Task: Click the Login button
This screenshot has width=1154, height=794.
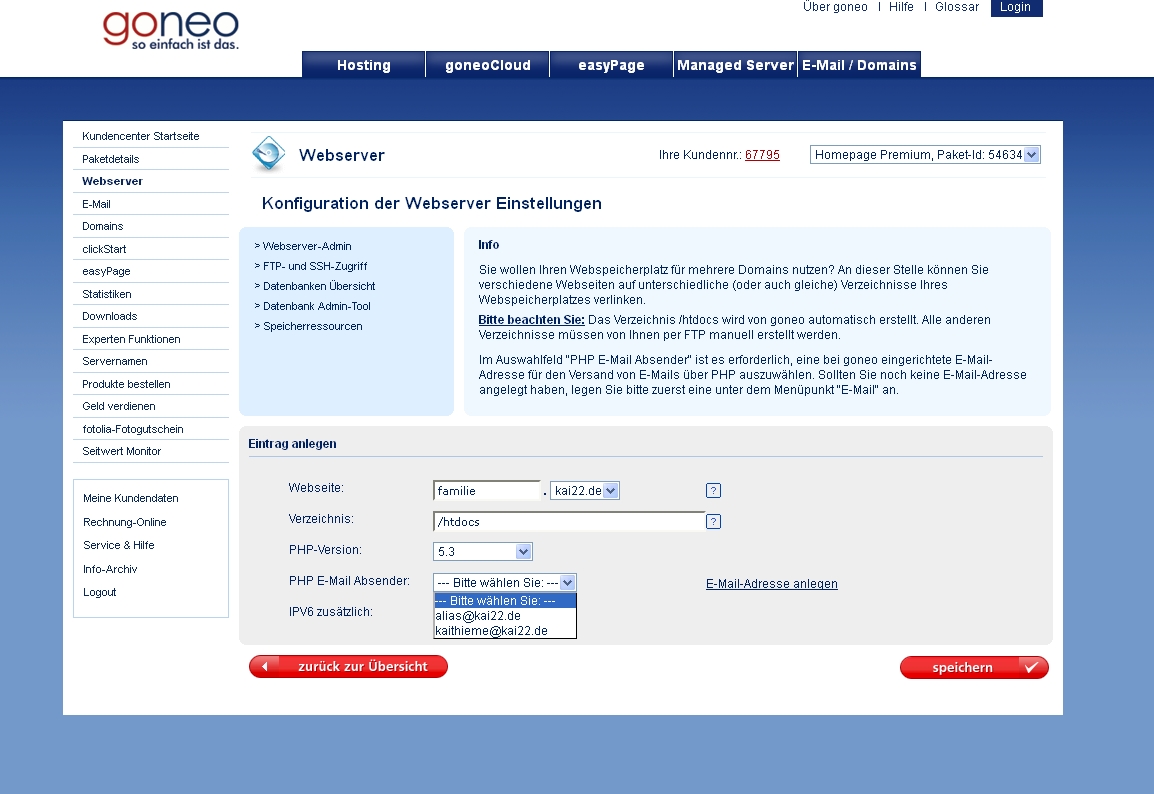Action: click(x=1016, y=7)
